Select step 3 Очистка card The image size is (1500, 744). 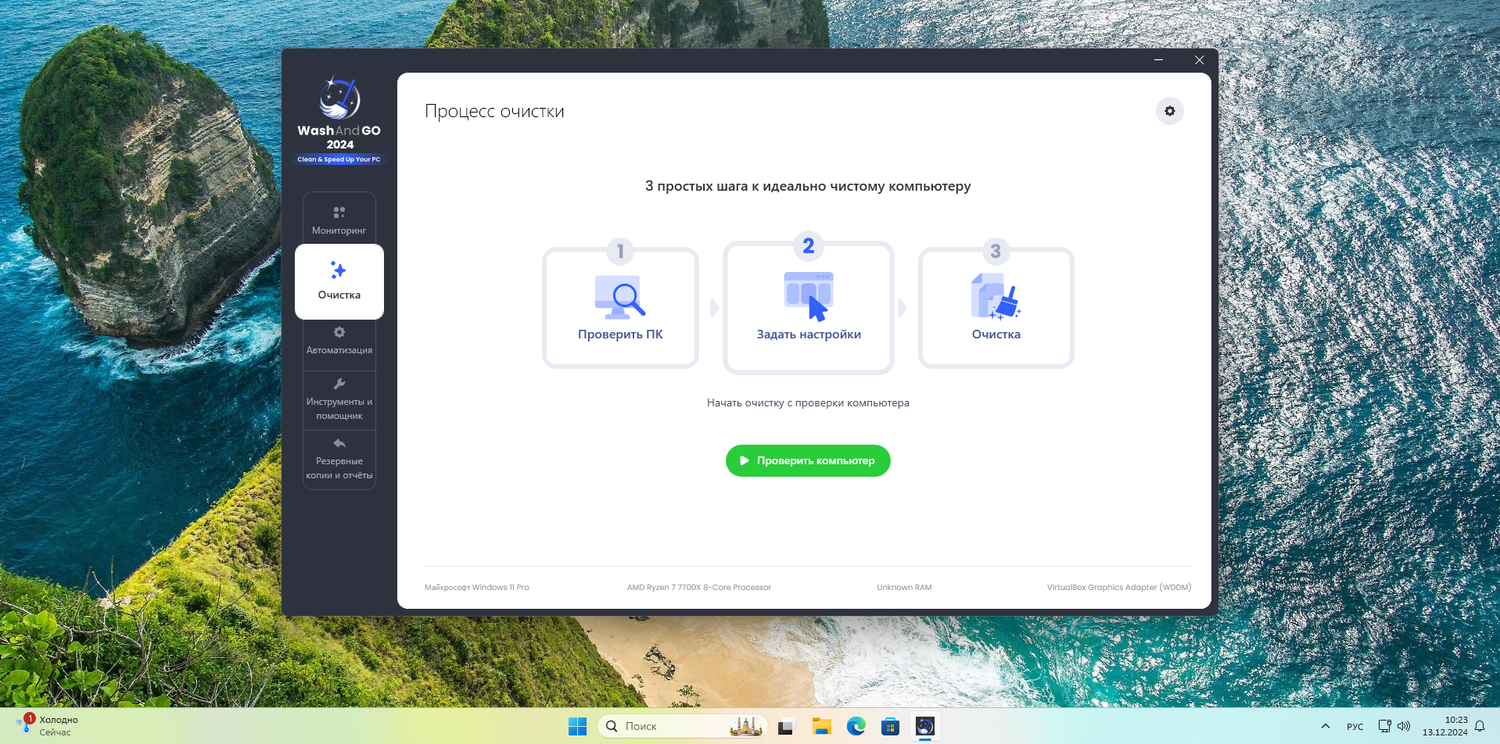(996, 308)
